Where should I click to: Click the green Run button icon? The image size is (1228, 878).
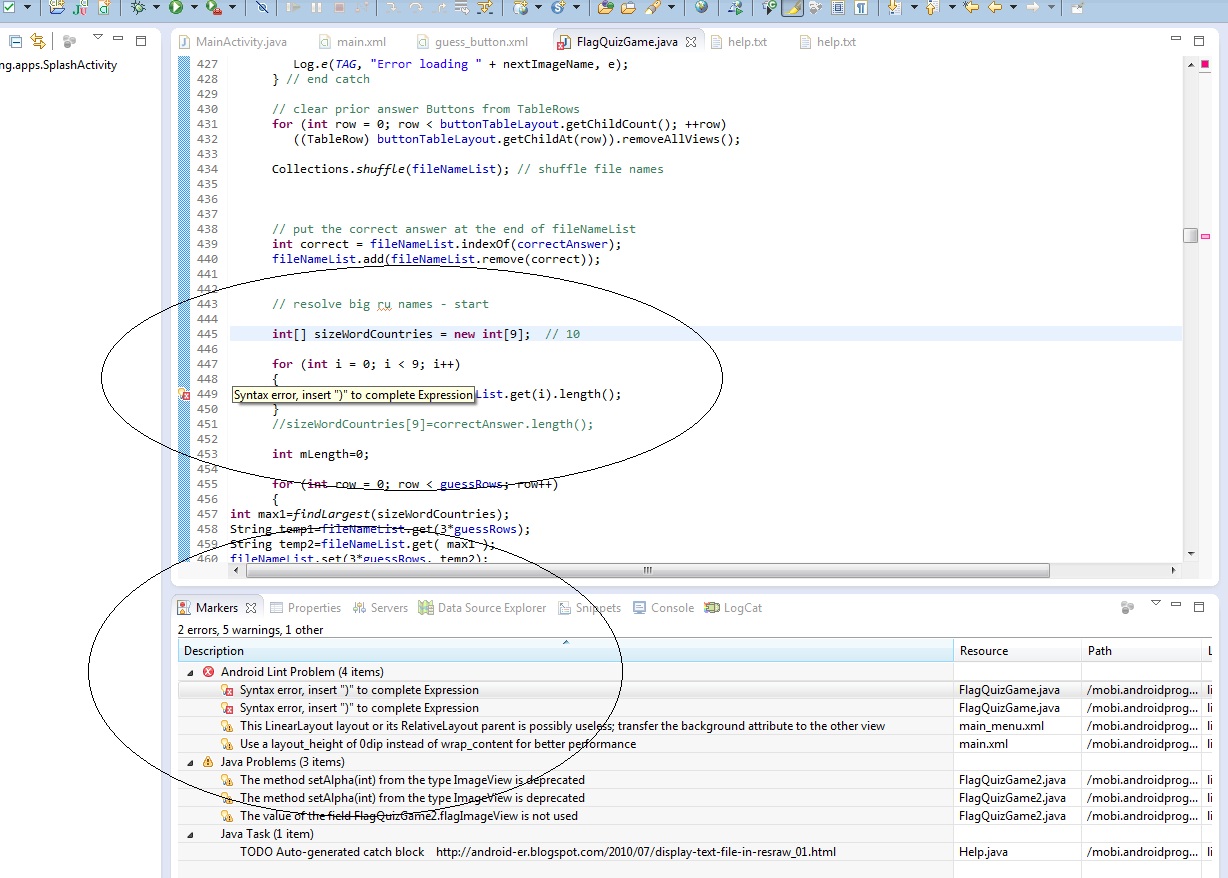click(176, 8)
